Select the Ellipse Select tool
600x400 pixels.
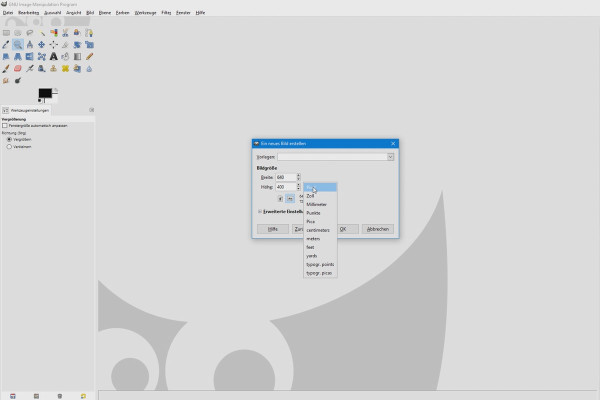tap(18, 33)
